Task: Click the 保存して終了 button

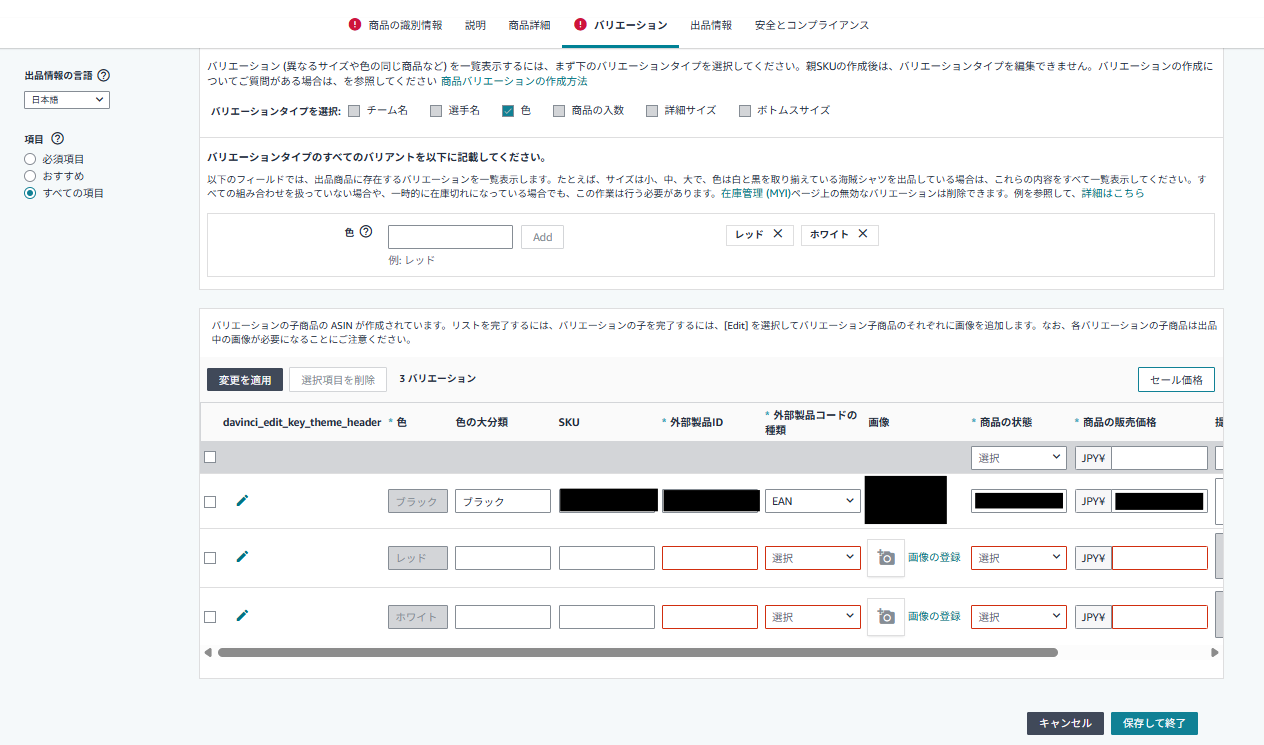Action: [1154, 723]
